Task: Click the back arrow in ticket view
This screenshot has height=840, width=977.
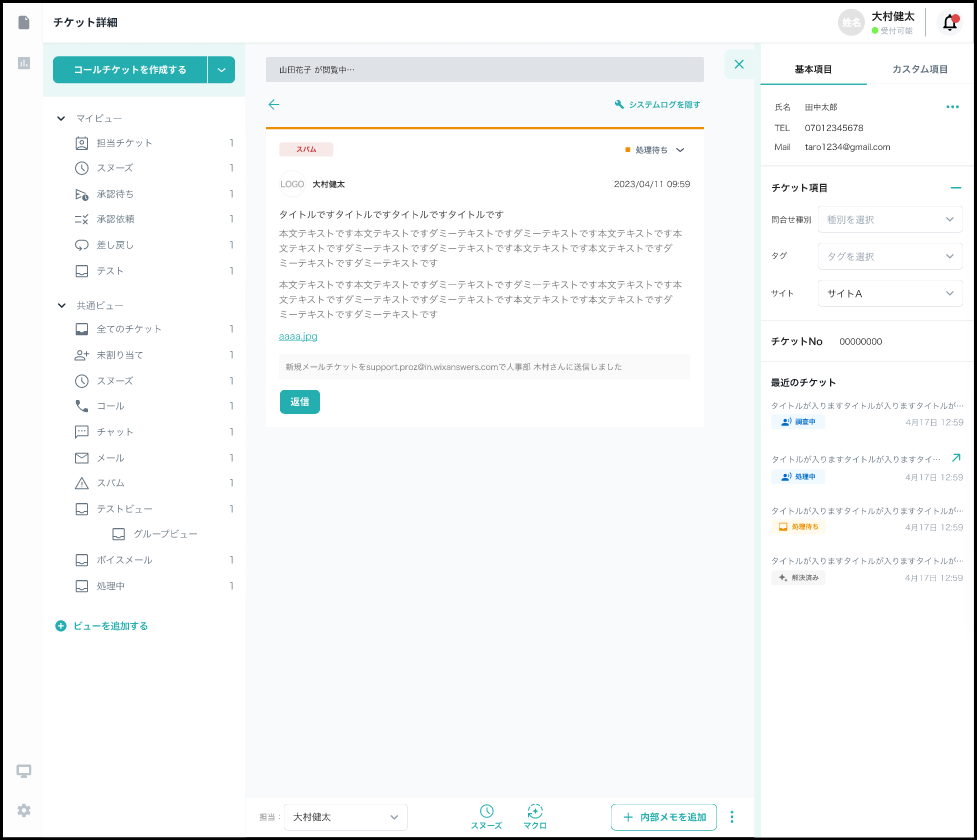Action: pos(274,104)
